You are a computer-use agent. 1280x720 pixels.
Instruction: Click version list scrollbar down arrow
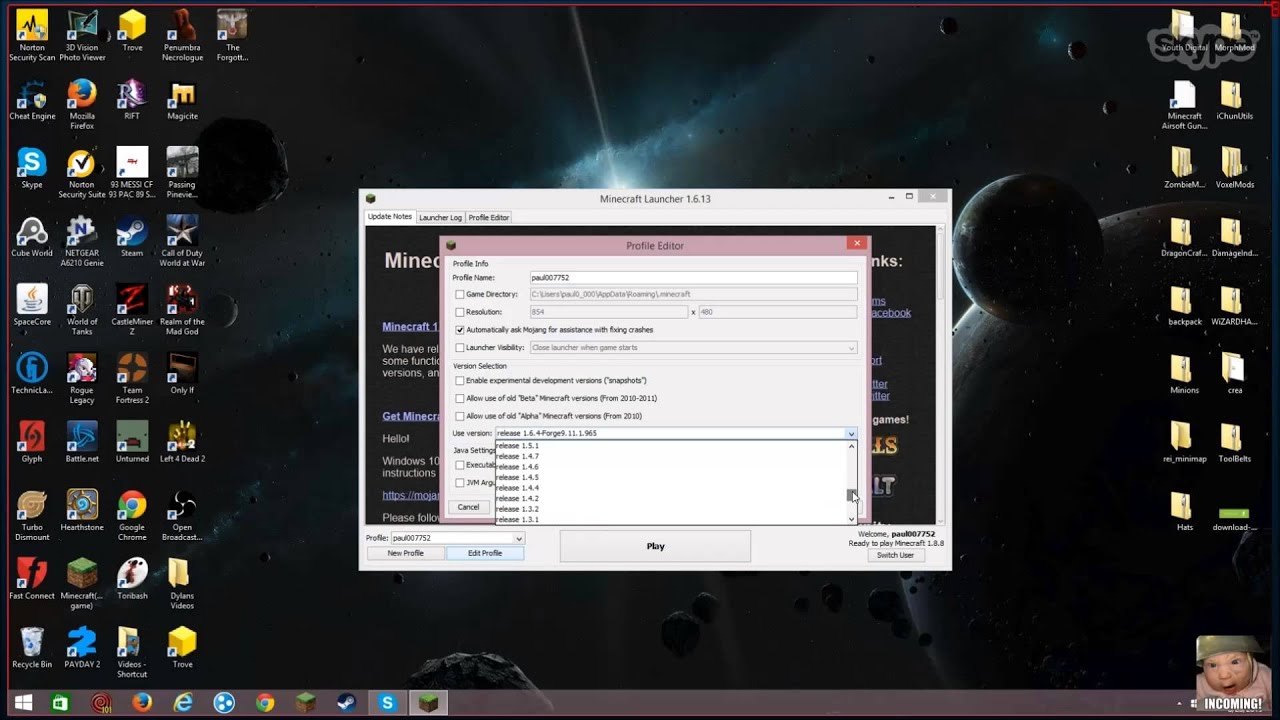coord(852,519)
